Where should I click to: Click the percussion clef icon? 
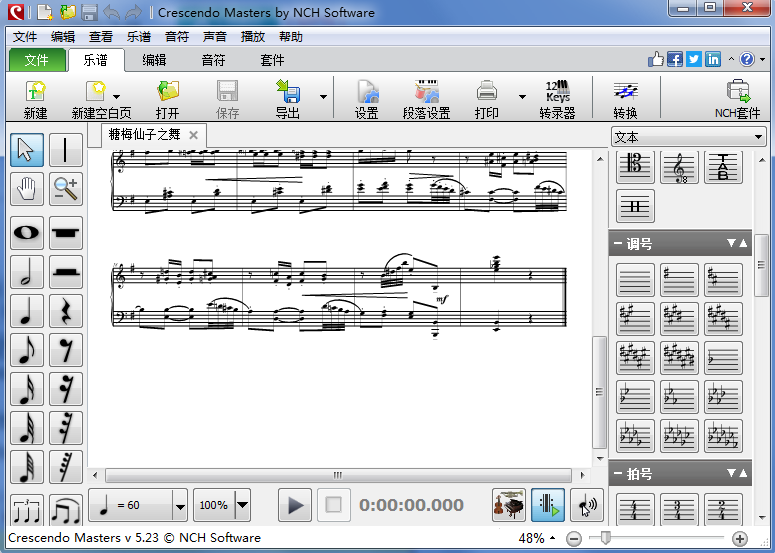(x=635, y=206)
